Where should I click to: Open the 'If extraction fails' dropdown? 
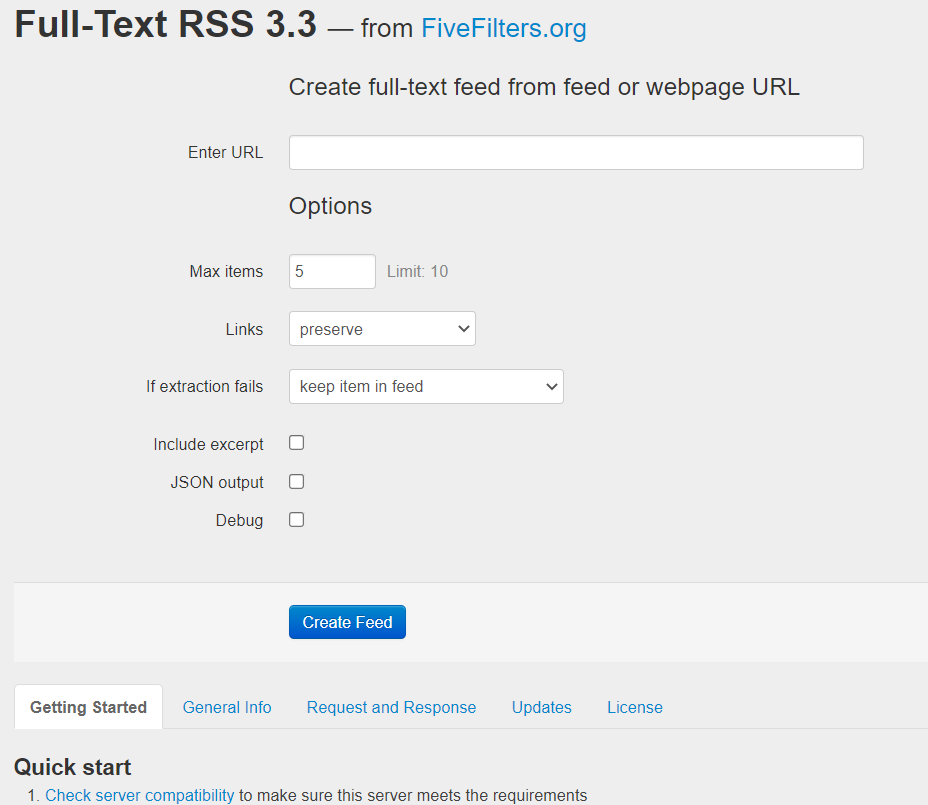coord(426,387)
